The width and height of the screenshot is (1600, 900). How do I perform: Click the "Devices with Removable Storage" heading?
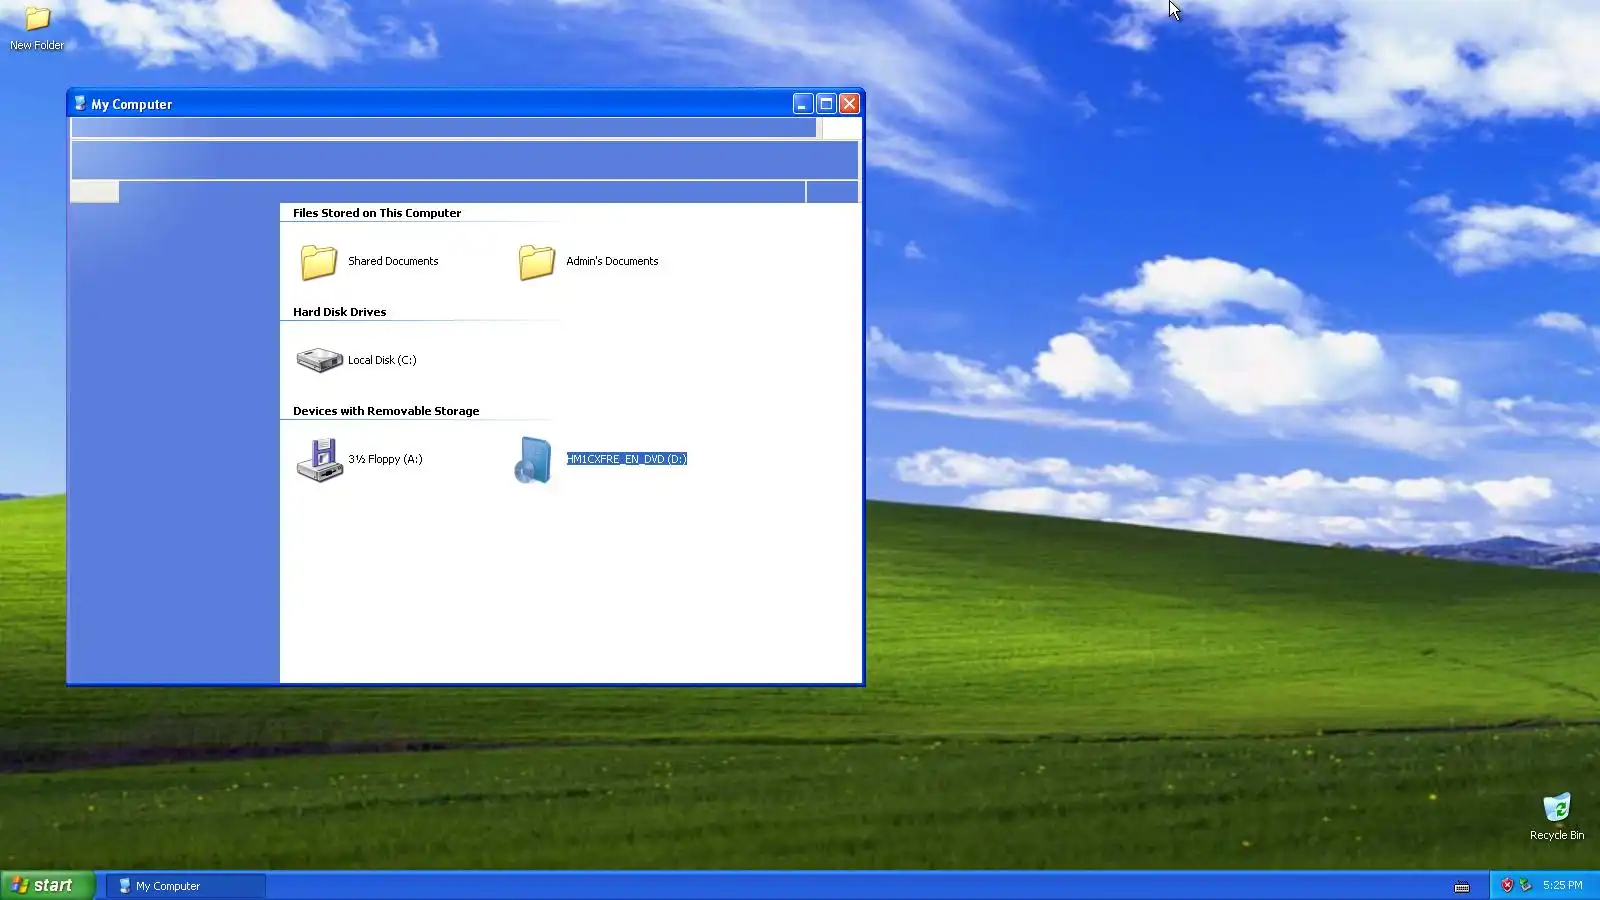pos(386,411)
